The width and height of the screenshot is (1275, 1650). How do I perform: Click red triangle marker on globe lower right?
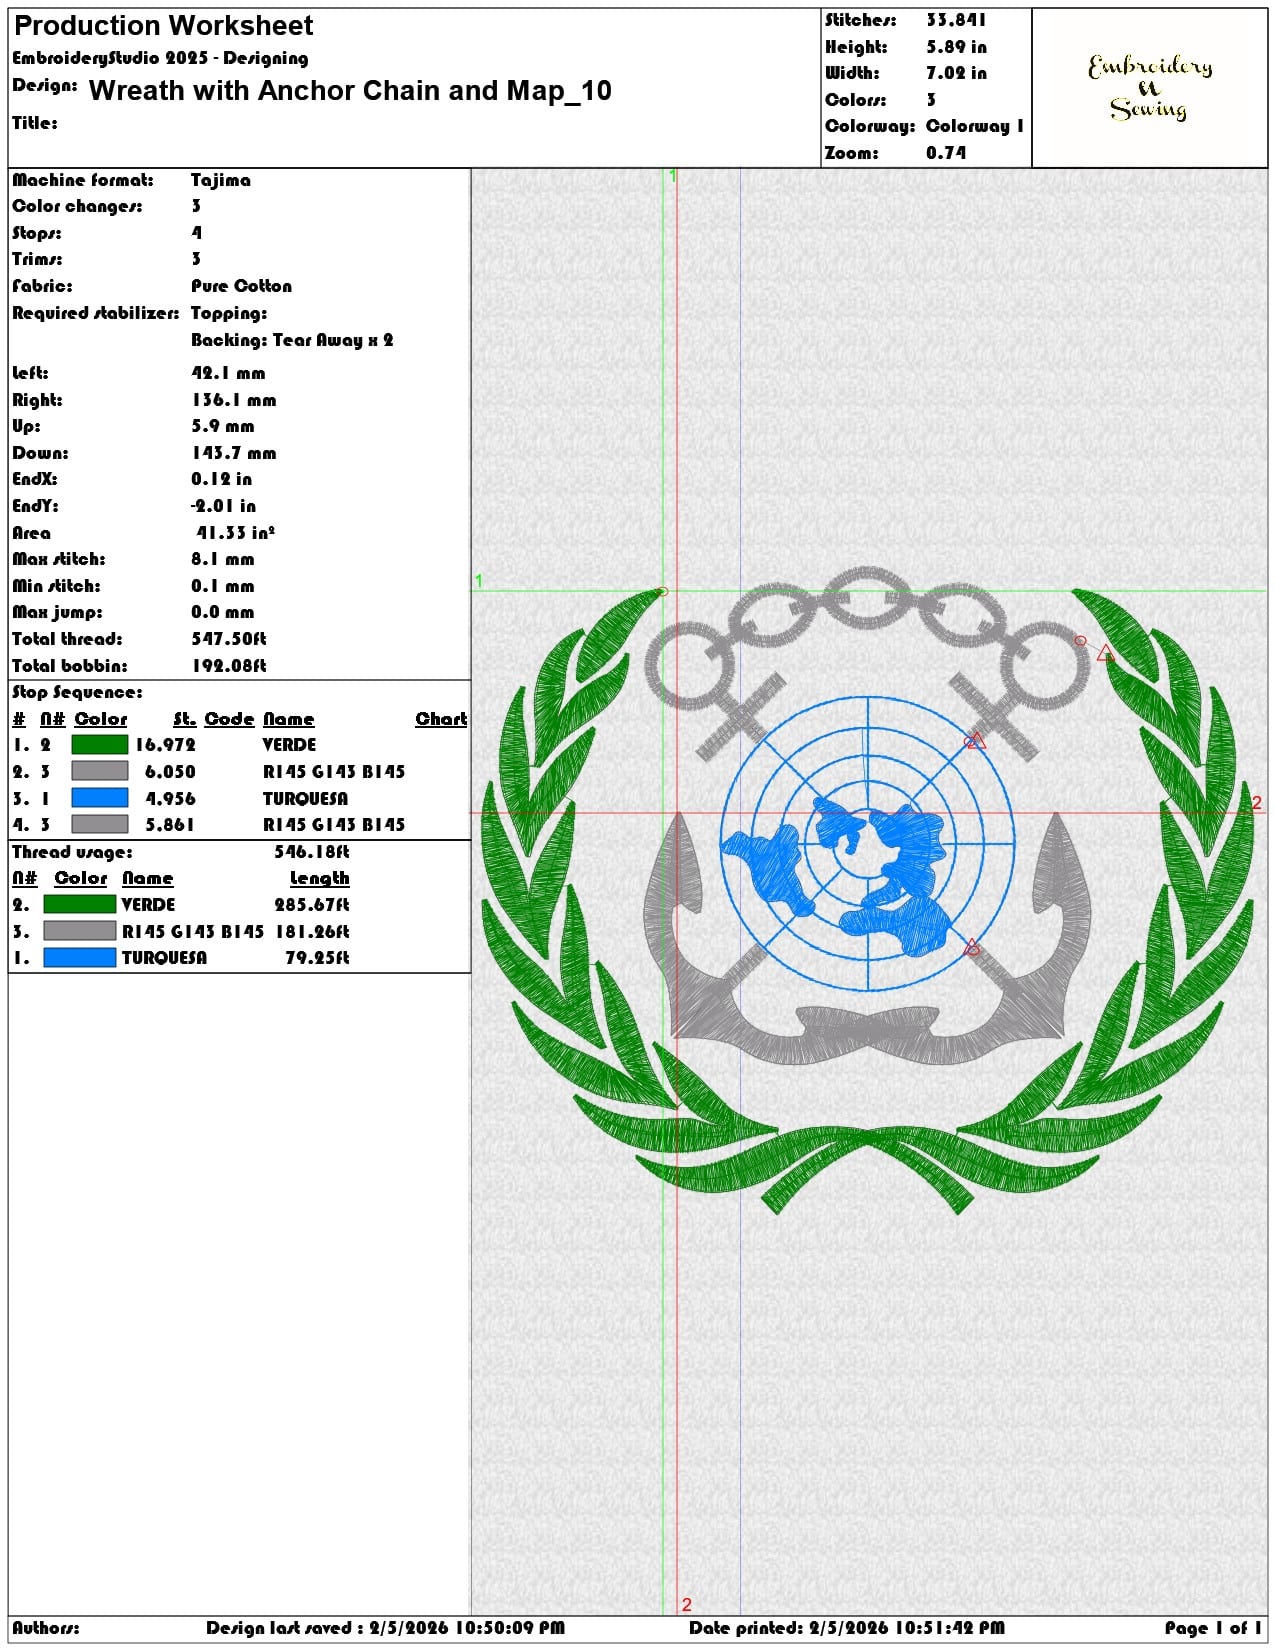coord(972,947)
